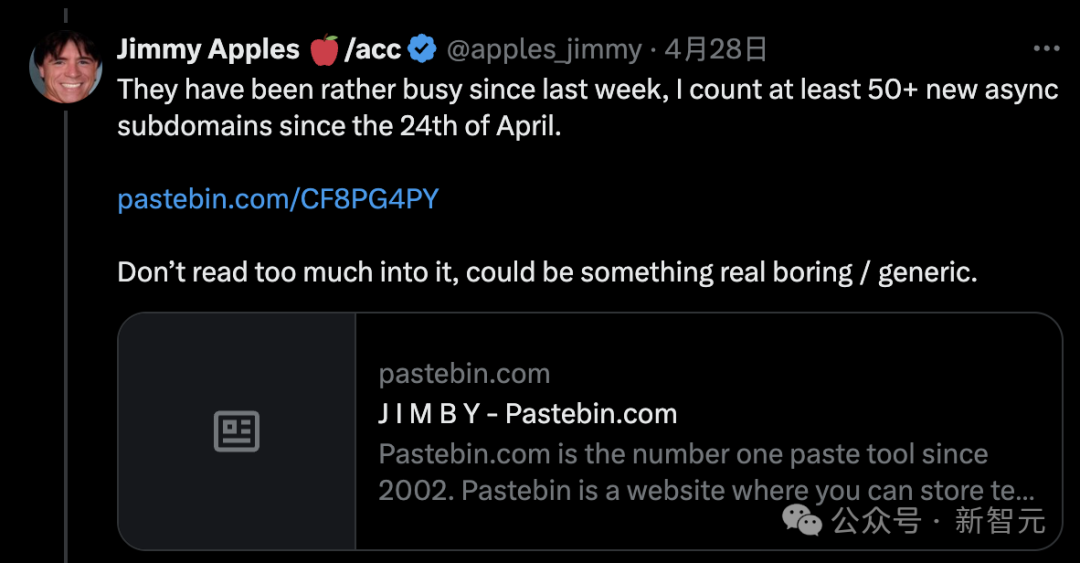Open the 'J I M B Y - Pastebin.com' card title
The width and height of the screenshot is (1080, 563).
tap(528, 414)
